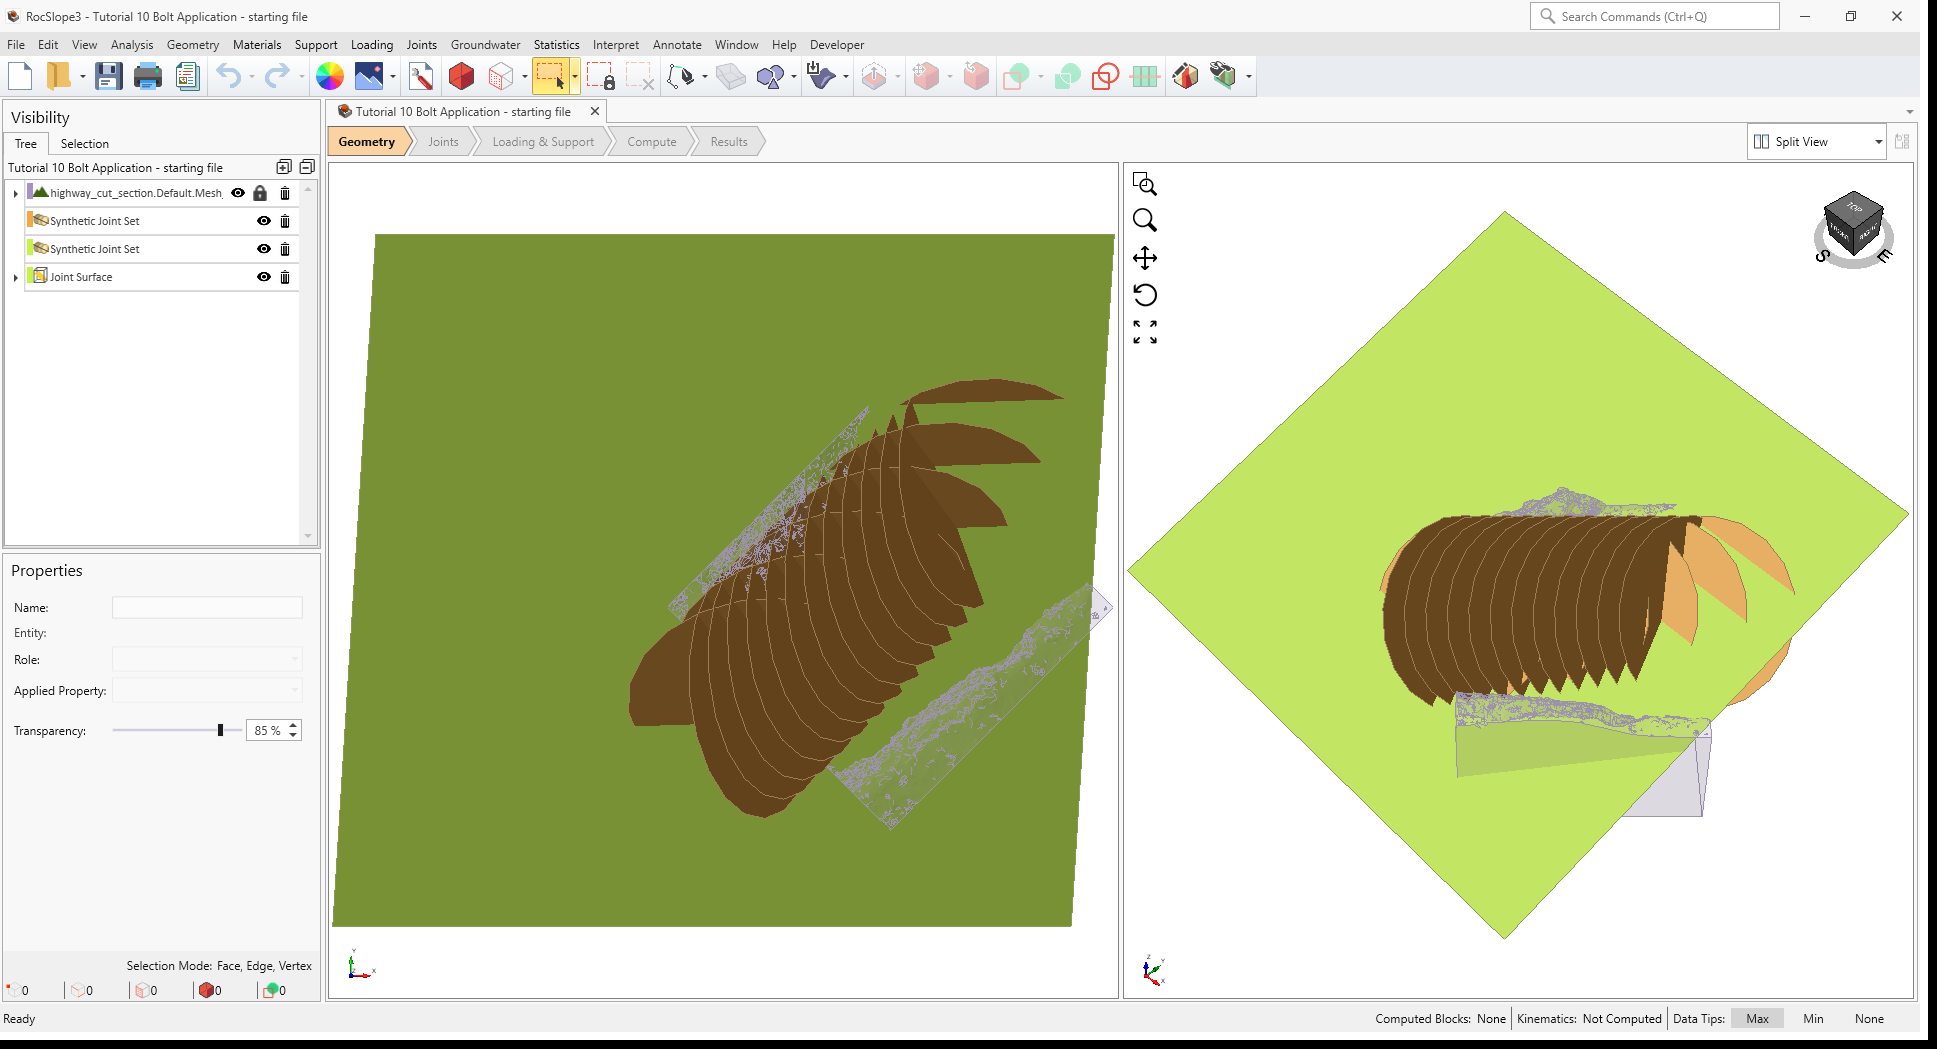Open the Role dropdown in Properties
Viewport: 1937px width, 1049px height.
[x=207, y=659]
